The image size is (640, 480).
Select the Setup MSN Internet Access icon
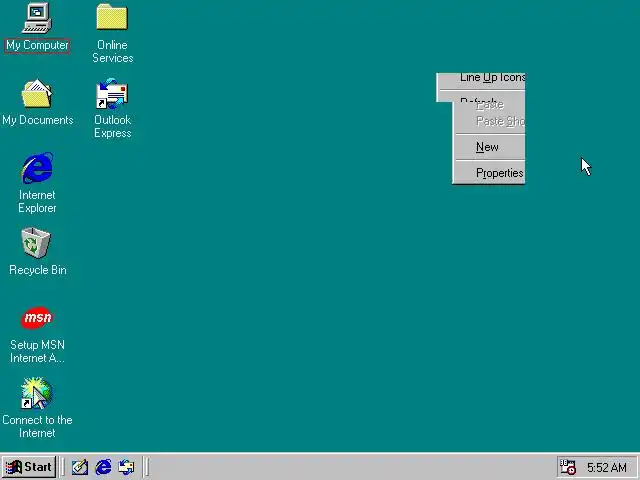(37, 318)
